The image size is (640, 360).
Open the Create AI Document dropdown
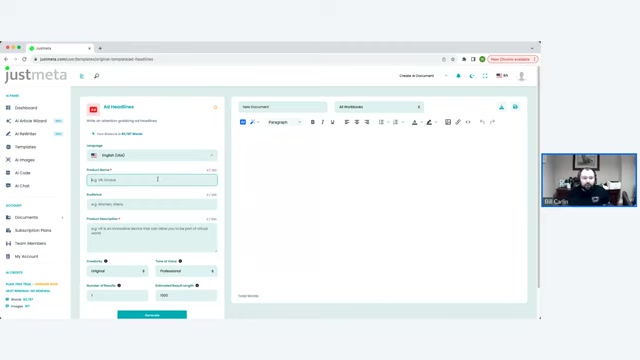coord(423,76)
